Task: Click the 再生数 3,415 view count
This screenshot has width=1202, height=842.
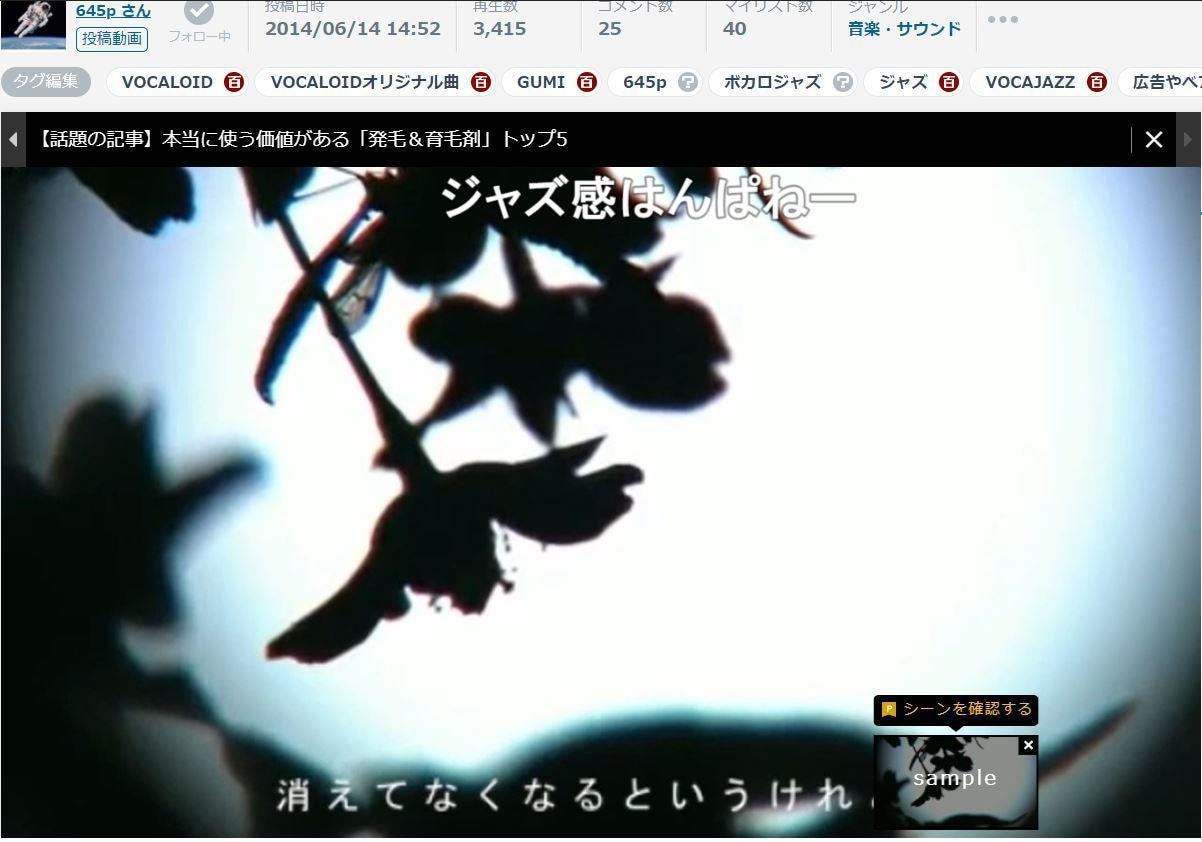Action: 499,29
